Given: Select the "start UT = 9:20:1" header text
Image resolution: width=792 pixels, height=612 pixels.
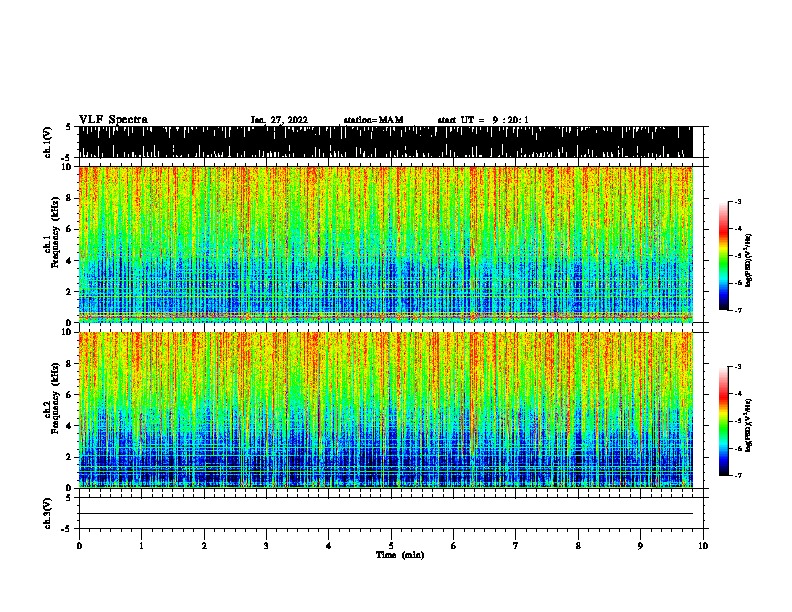Looking at the screenshot, I should point(483,120).
